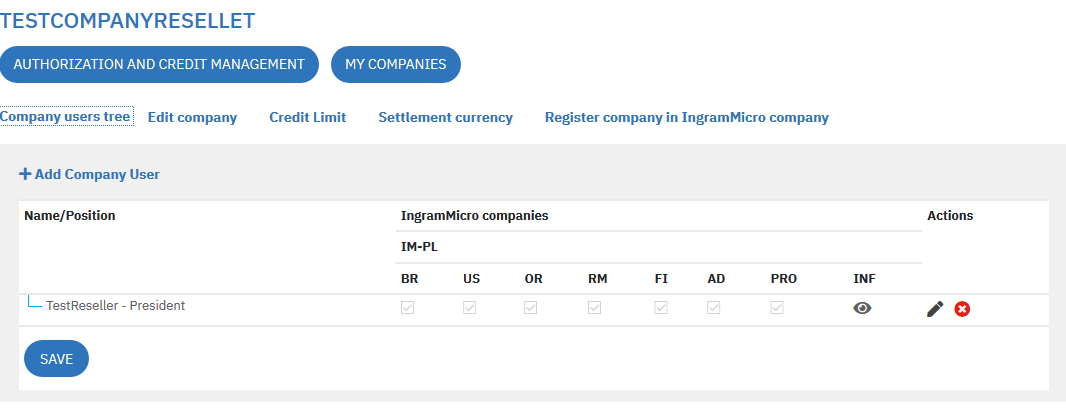
Task: Click the red delete icon for TestReseller
Action: tap(962, 309)
